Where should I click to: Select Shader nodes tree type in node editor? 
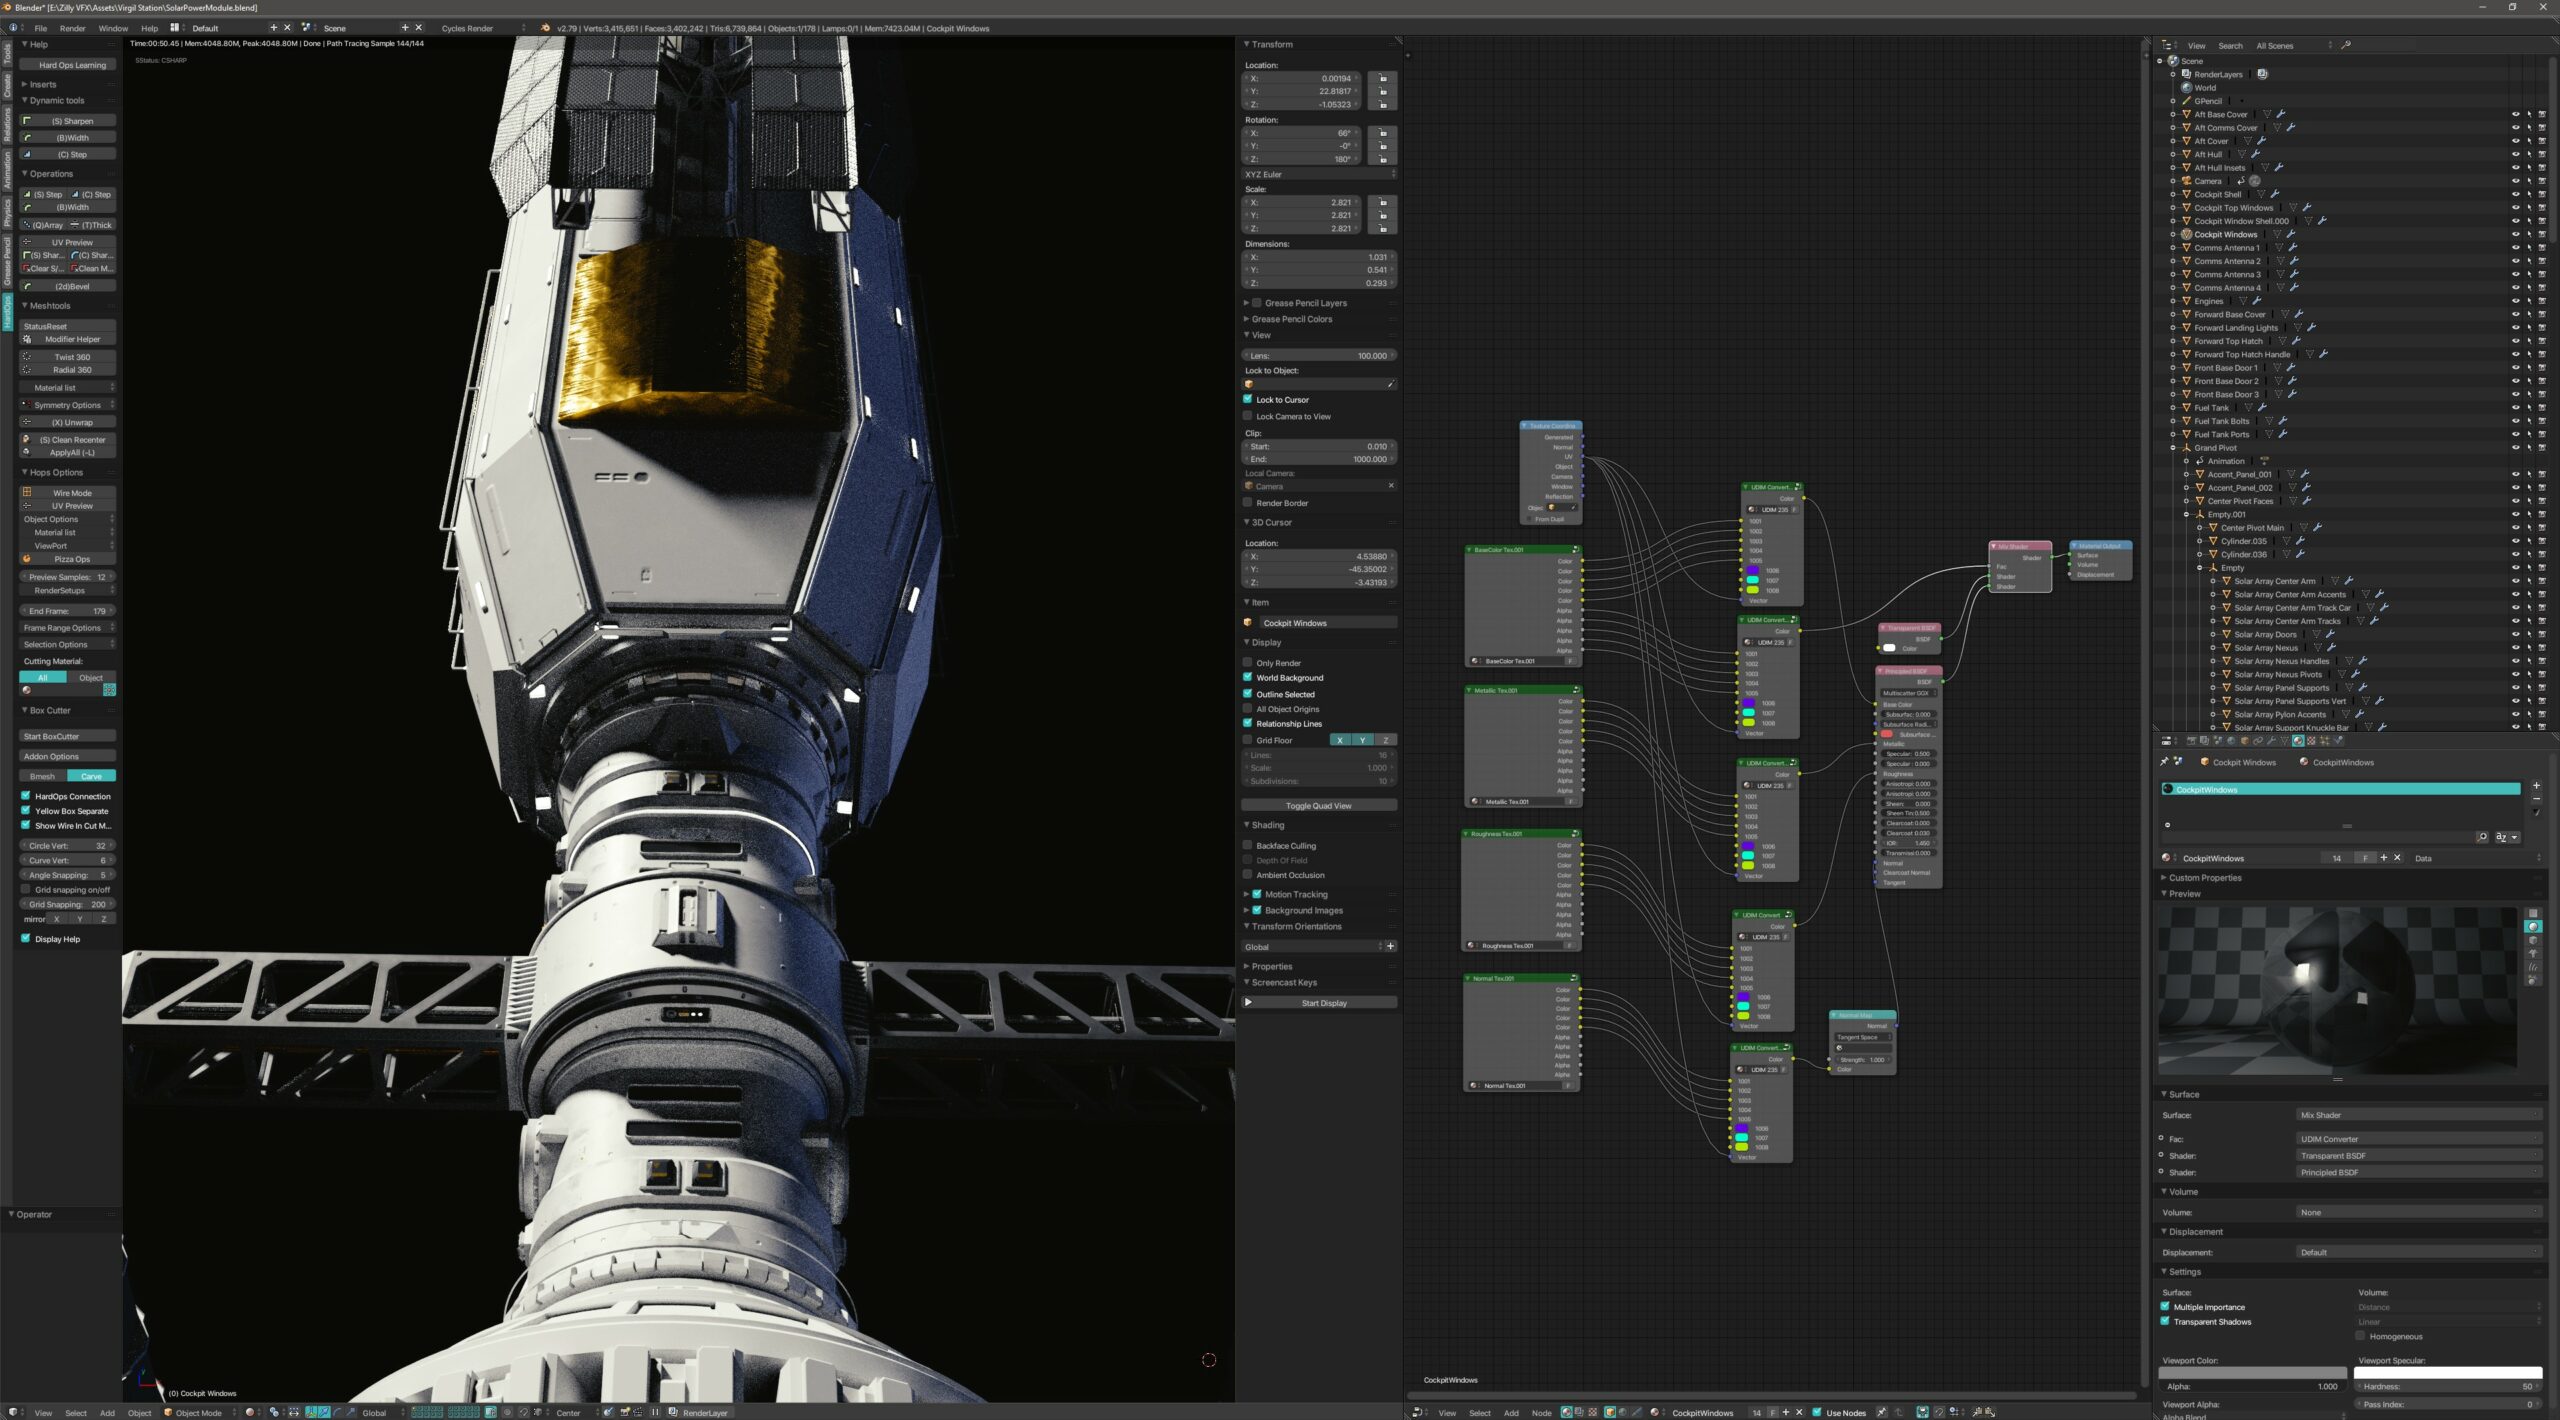[x=1567, y=1413]
